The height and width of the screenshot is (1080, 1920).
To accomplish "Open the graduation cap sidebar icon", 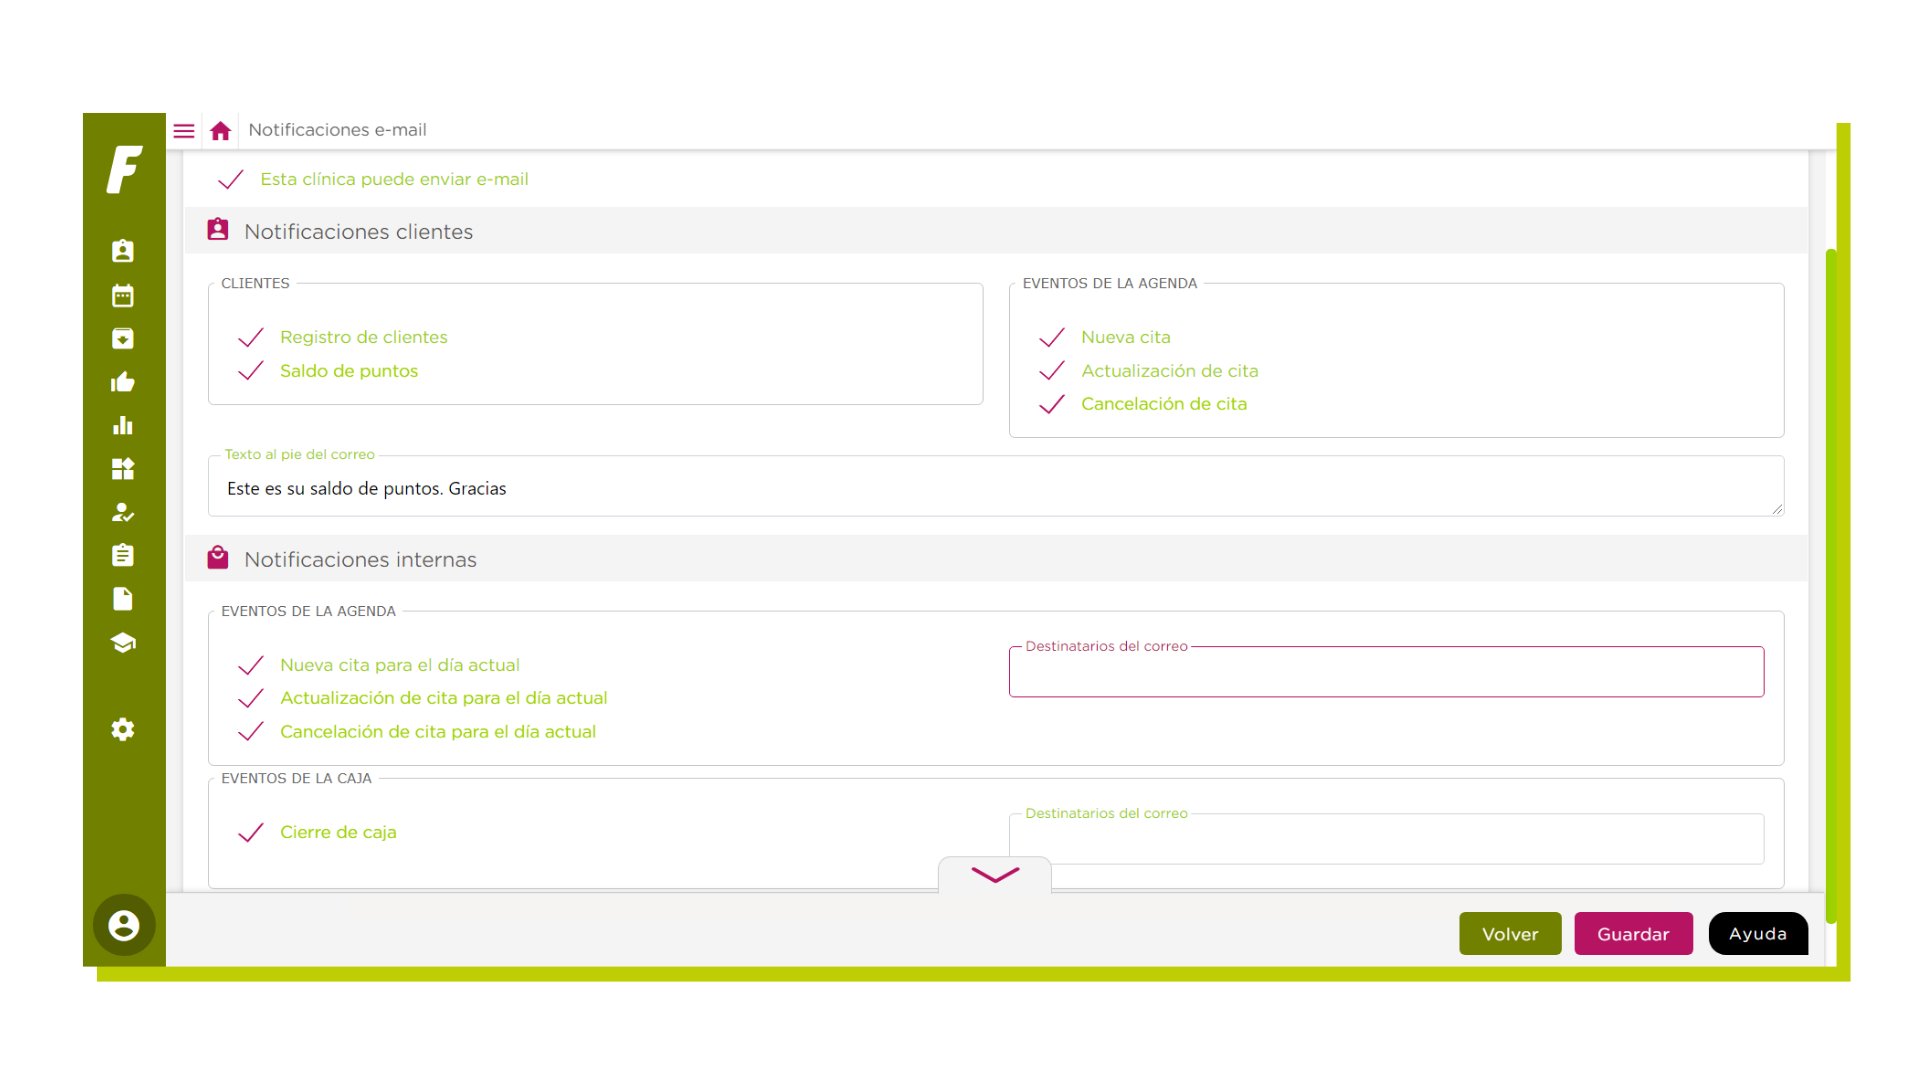I will tap(123, 643).
